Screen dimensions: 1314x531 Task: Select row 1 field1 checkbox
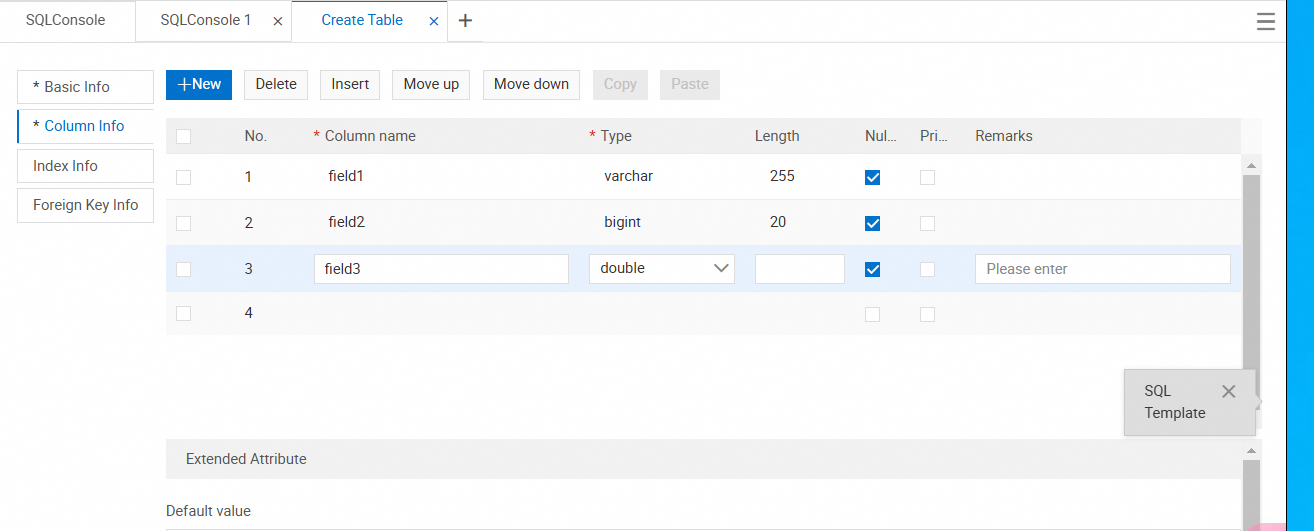[183, 177]
